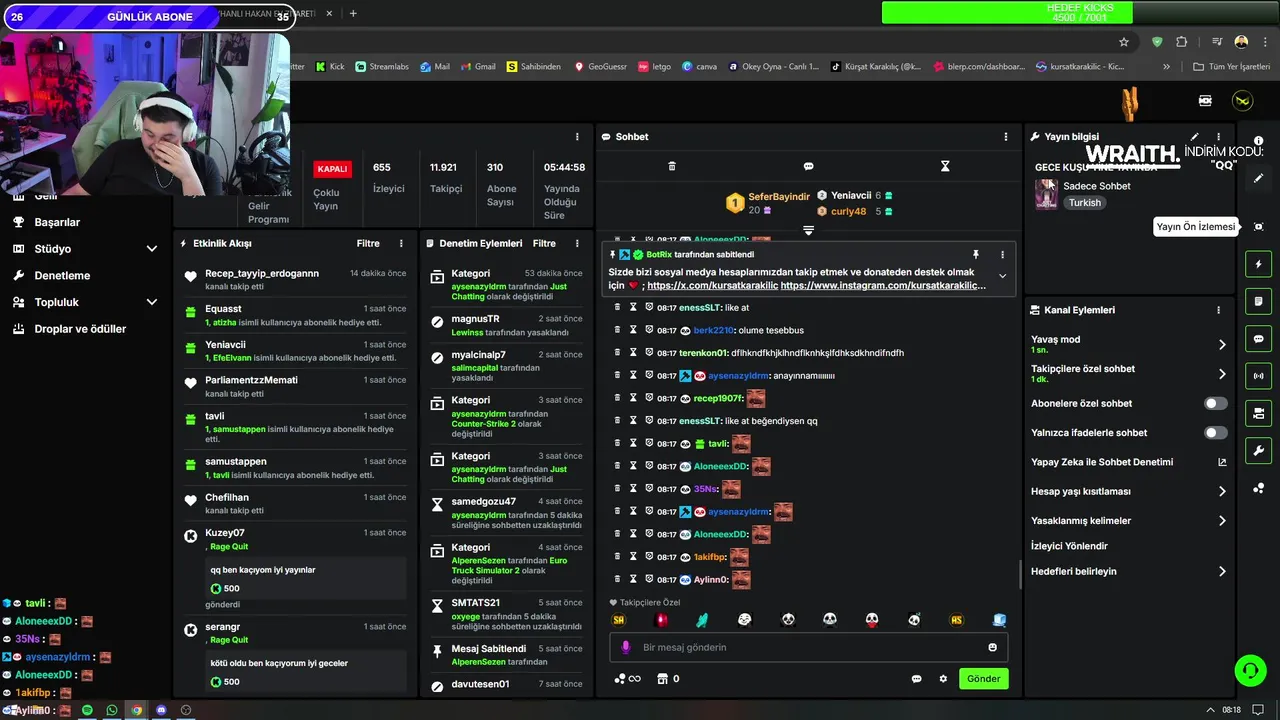Delete berk2210's chat message
The width and height of the screenshot is (1280, 720).
pyautogui.click(x=617, y=330)
